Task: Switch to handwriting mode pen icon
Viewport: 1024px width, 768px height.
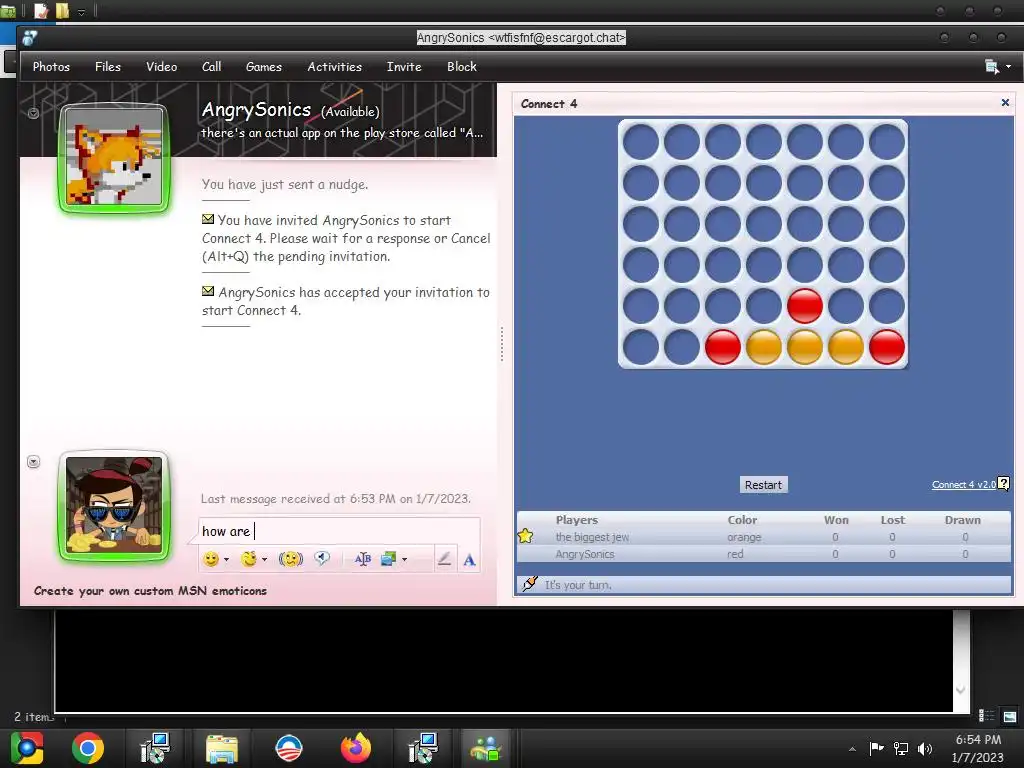Action: click(444, 559)
